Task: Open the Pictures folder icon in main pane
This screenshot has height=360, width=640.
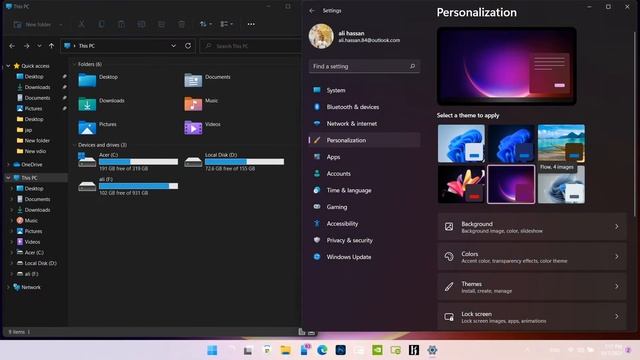Action: click(x=87, y=127)
